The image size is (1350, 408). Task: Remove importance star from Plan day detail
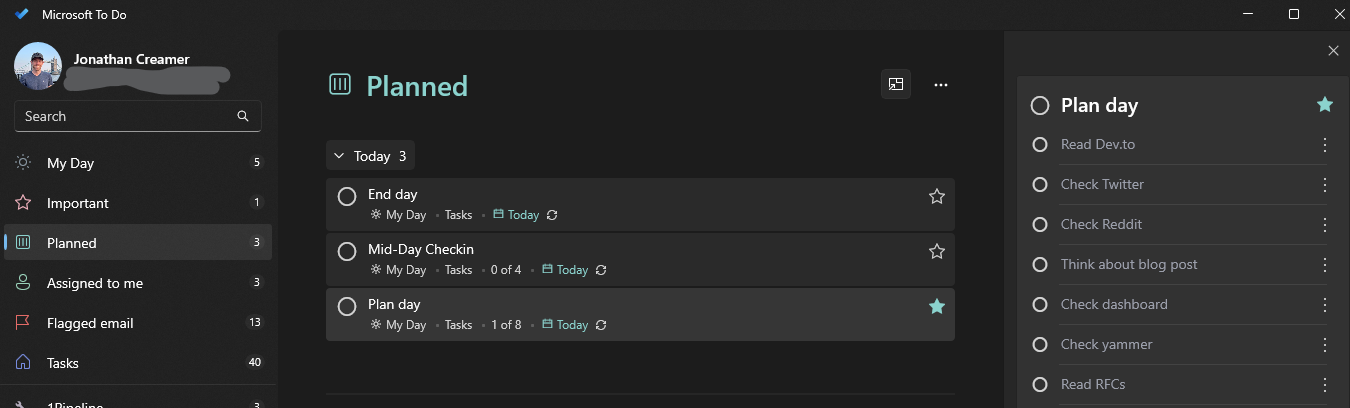pos(1325,105)
